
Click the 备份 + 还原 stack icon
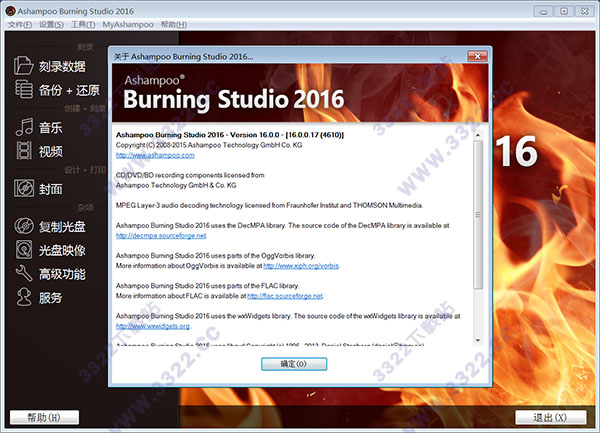[x=24, y=89]
